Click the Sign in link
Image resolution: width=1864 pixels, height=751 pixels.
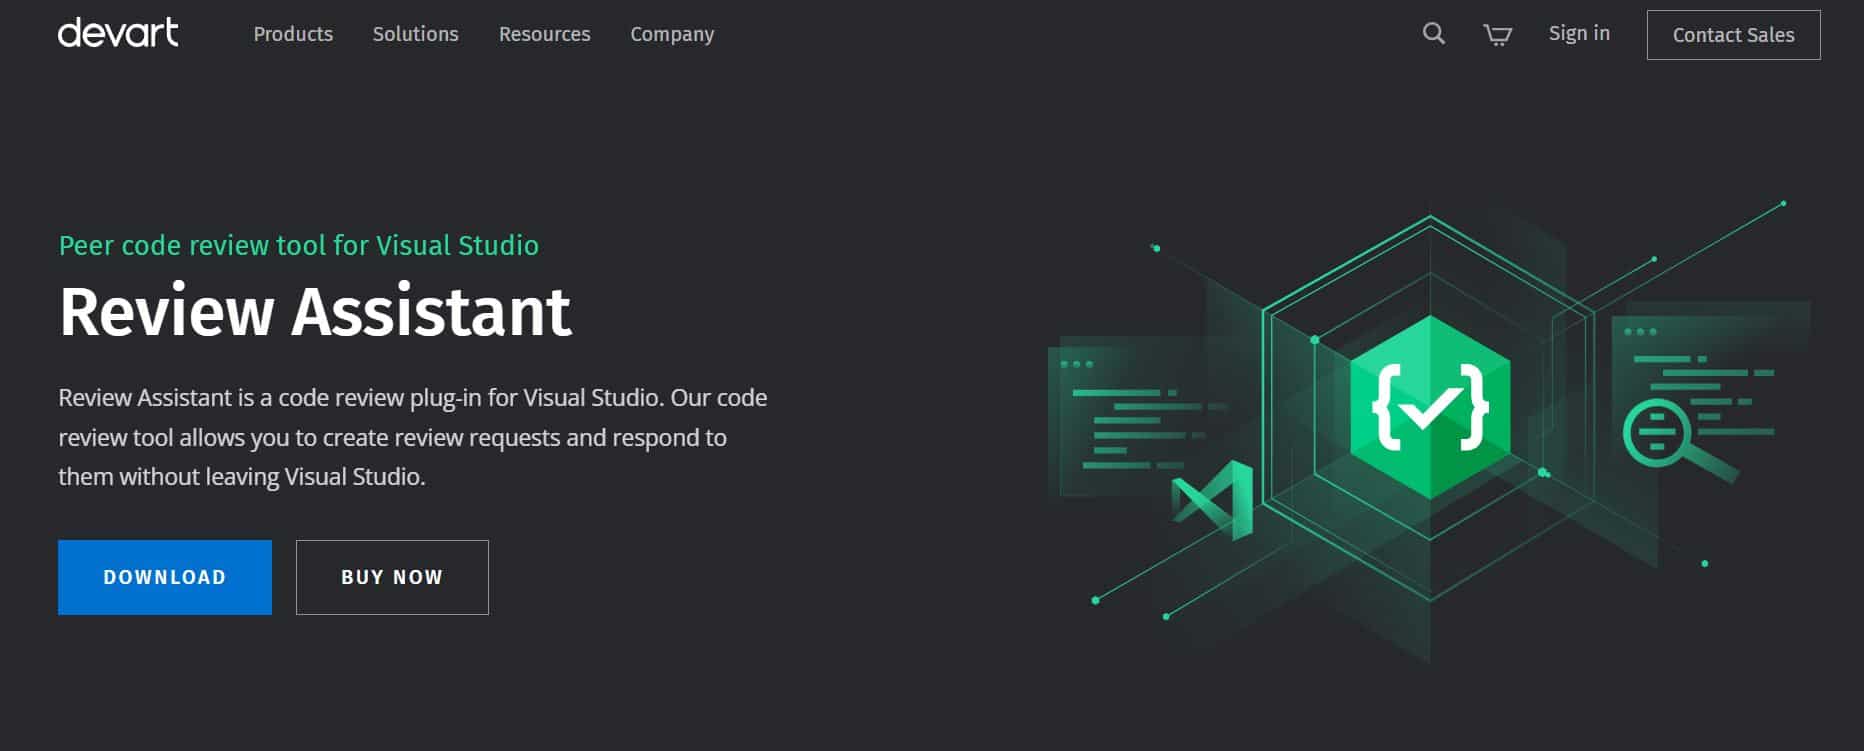(x=1579, y=33)
